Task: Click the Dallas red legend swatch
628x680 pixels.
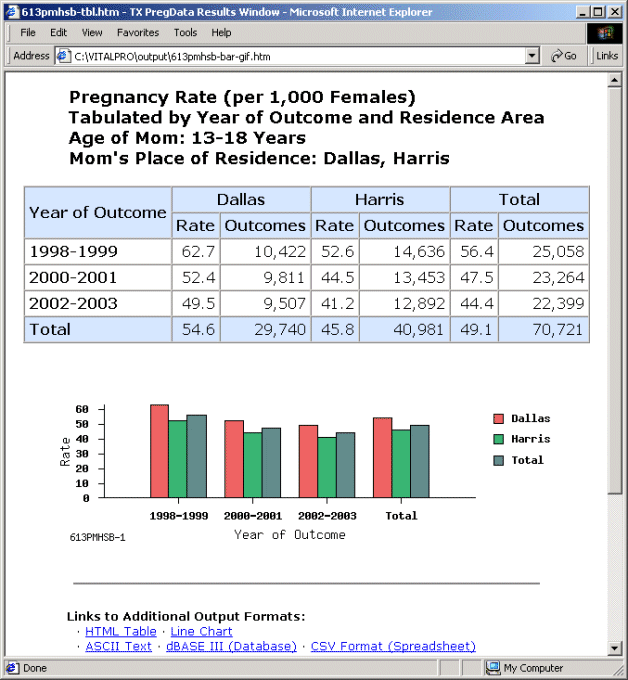Action: (x=498, y=418)
